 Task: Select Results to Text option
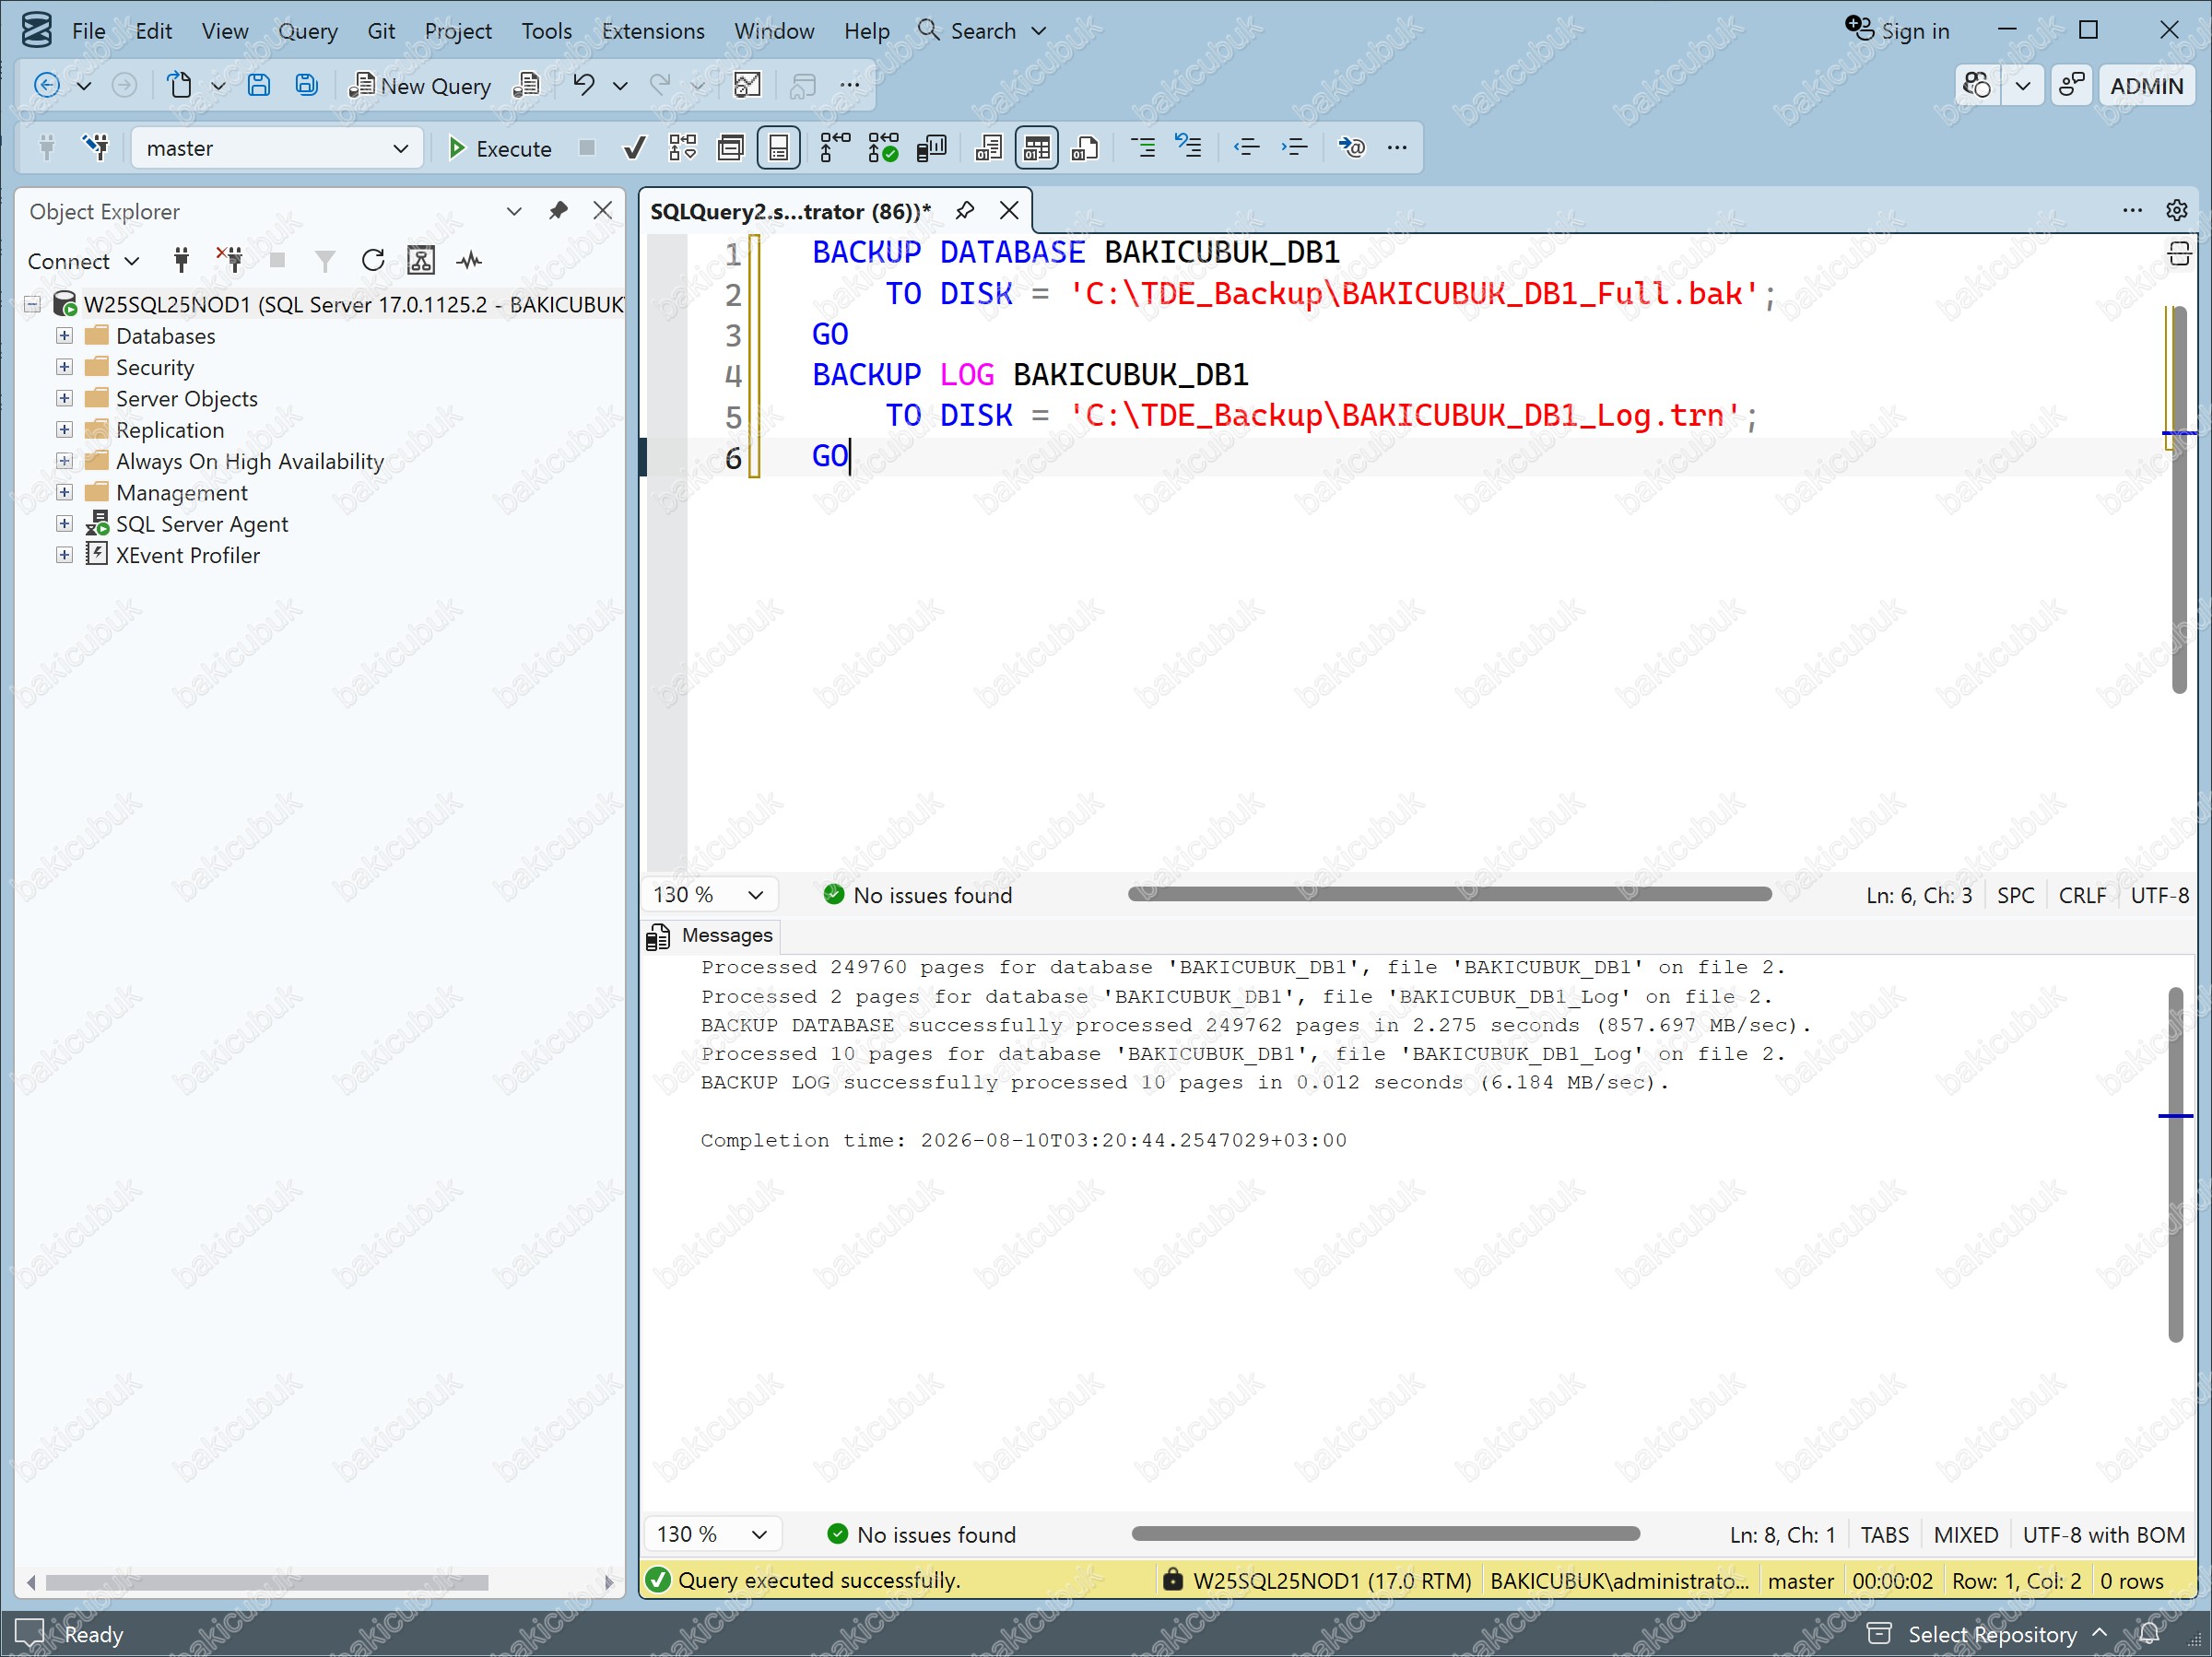click(x=988, y=148)
